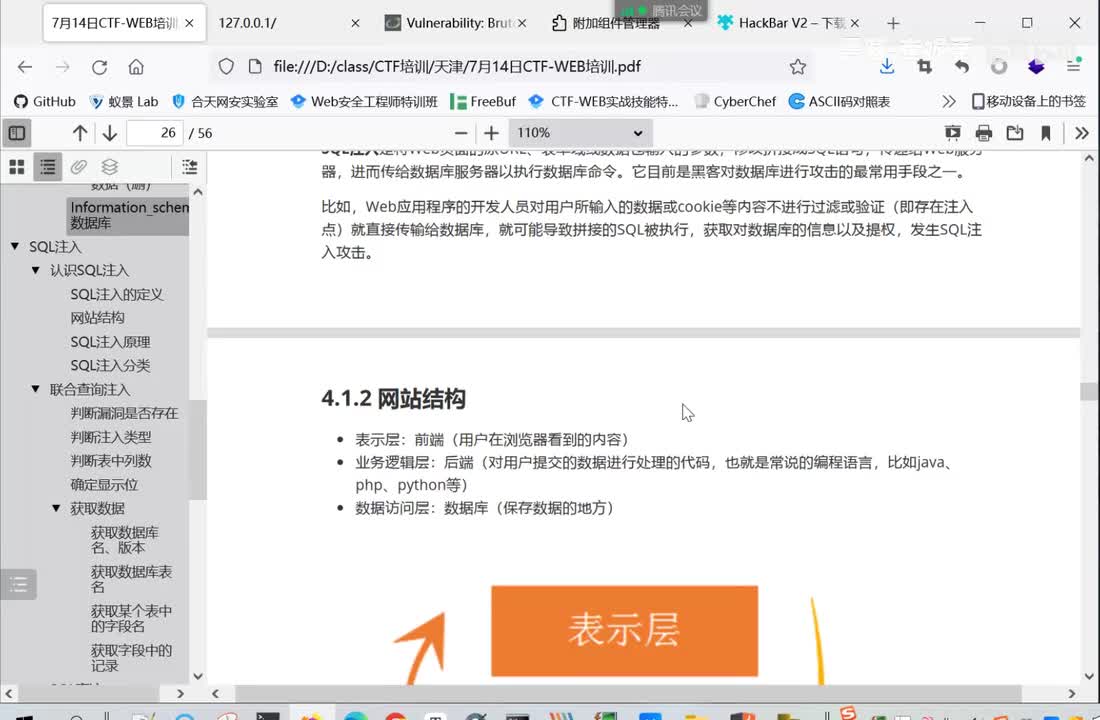
Task: Collapse the SQL注入 outline node
Action: 15,246
